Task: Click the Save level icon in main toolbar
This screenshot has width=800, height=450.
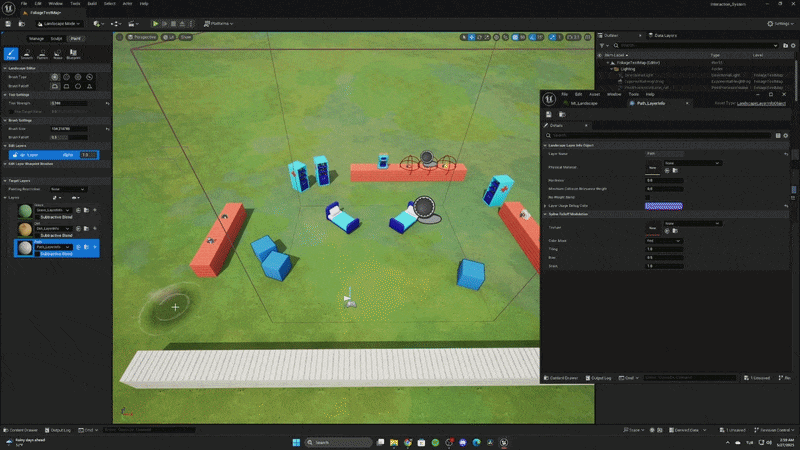Action: tap(8, 23)
